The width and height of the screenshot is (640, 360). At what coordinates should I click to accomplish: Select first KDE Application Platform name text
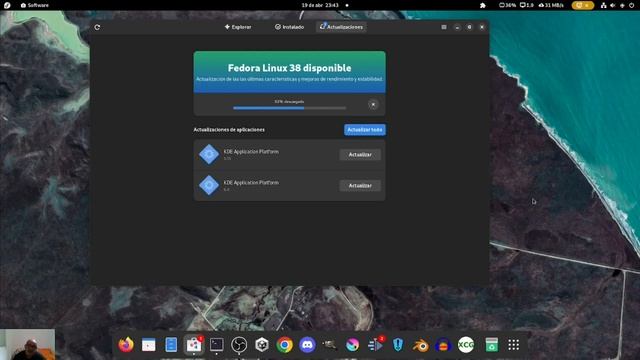[x=251, y=151]
